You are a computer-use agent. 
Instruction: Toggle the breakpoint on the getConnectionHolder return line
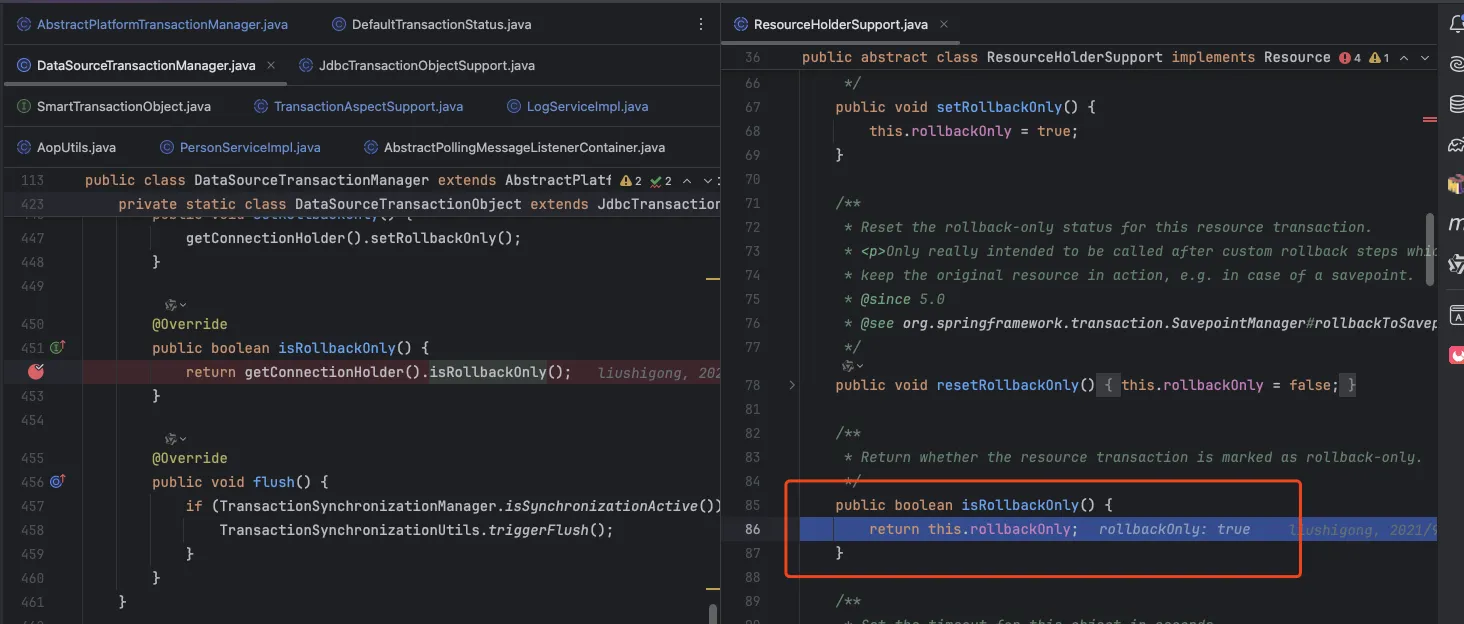click(37, 372)
